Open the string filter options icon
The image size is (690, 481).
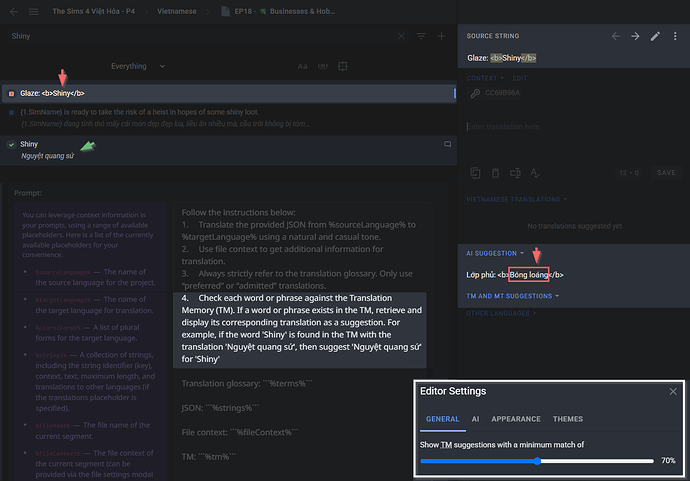tap(421, 36)
